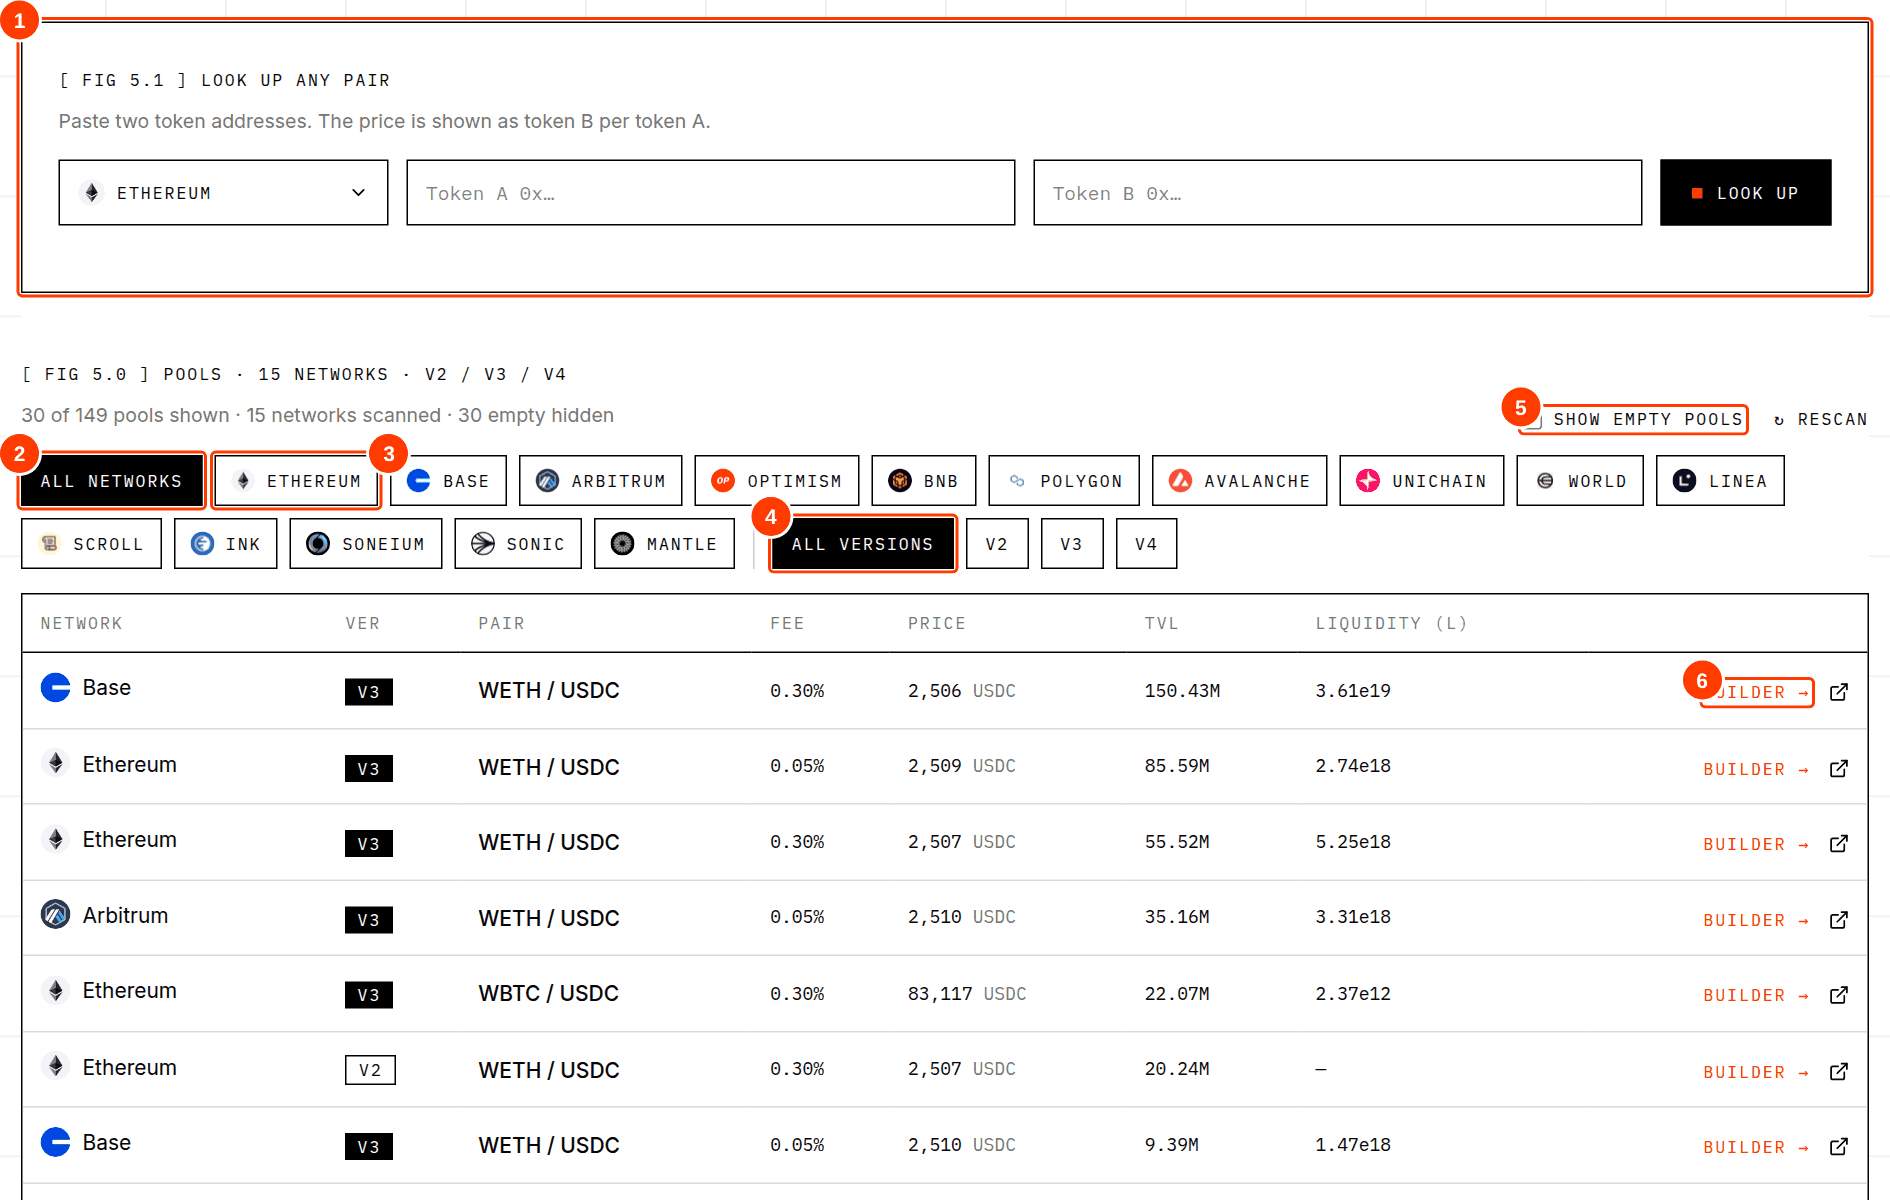Open external link for Arbitrum WETH/USDC pool
This screenshot has height=1200, width=1890.
click(1838, 920)
